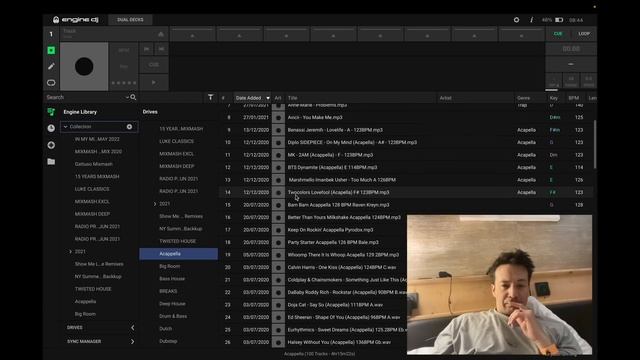This screenshot has width=640, height=360.
Task: Sort by the Title column header
Action: coord(292,98)
